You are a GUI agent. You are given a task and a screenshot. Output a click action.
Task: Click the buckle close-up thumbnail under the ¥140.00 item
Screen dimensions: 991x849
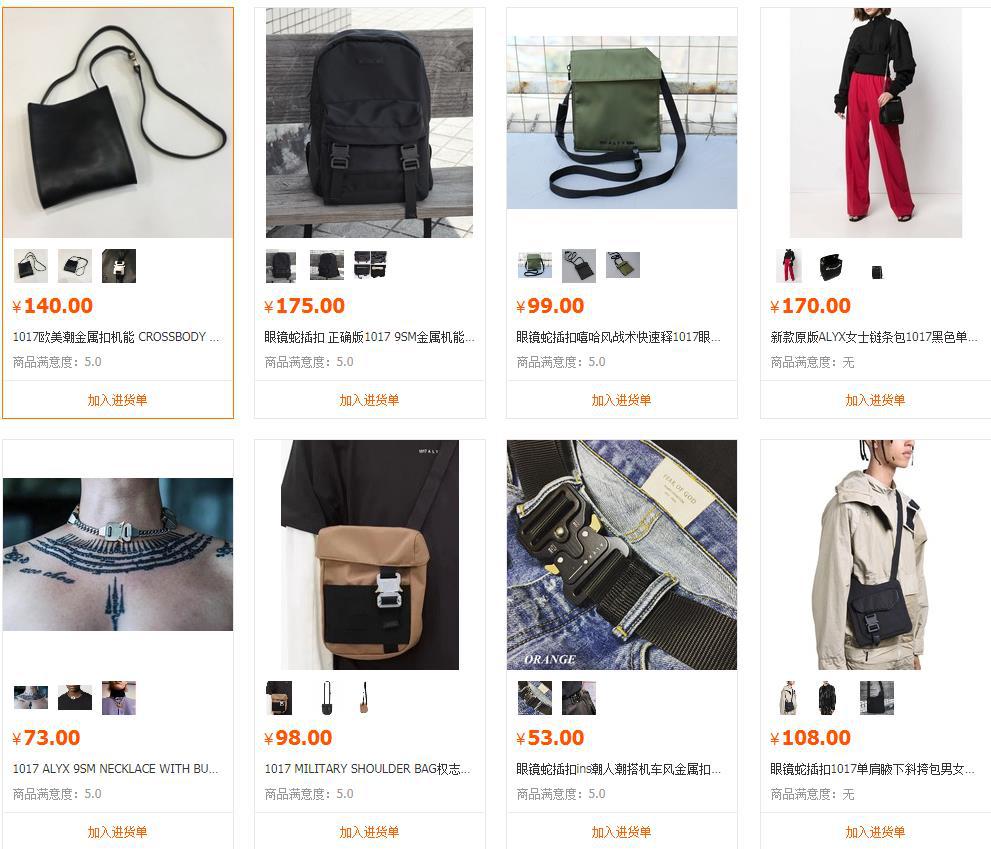[119, 266]
